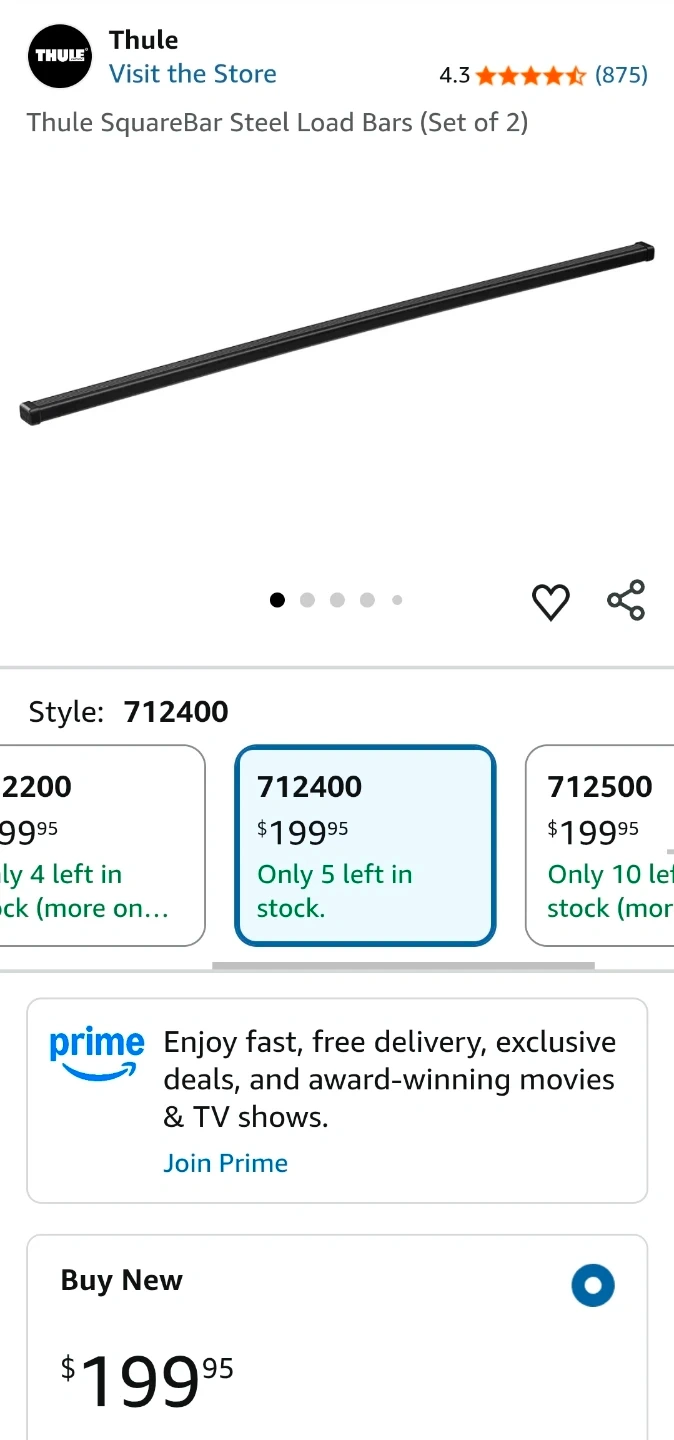Screen dimensions: 674x1440
Task: Tap the Thule brand name
Action: (144, 40)
